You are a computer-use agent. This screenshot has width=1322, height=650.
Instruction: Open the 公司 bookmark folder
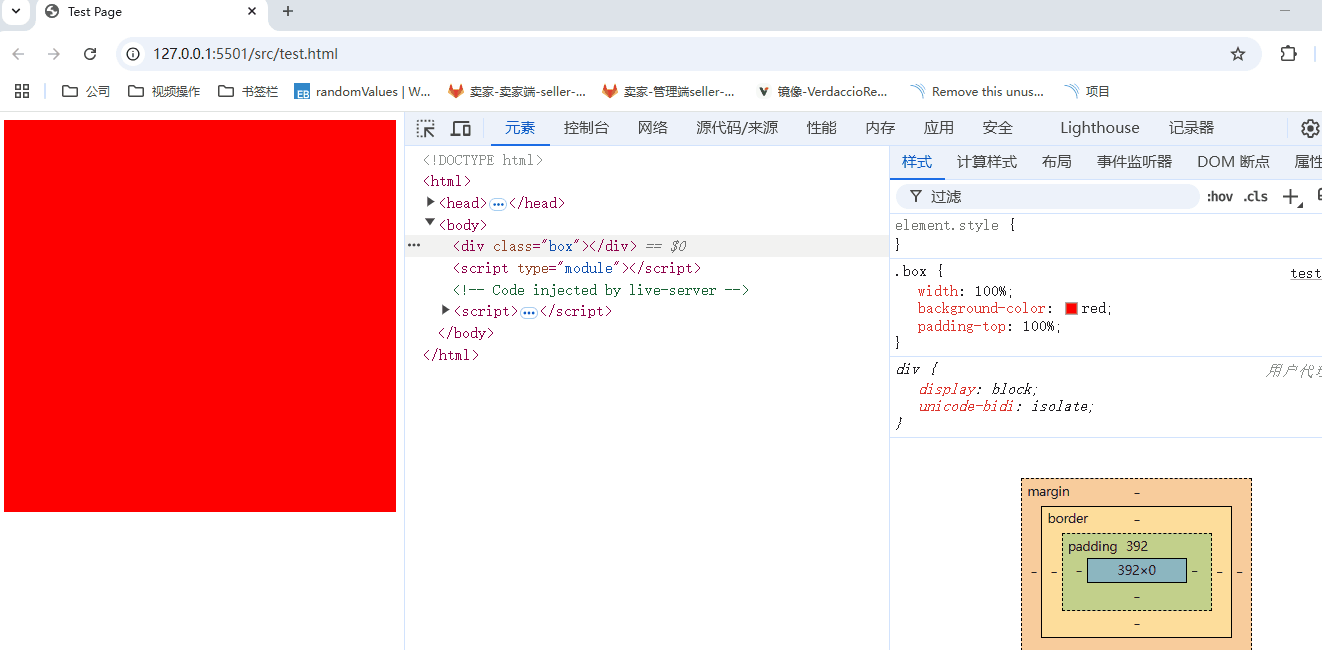pos(86,91)
